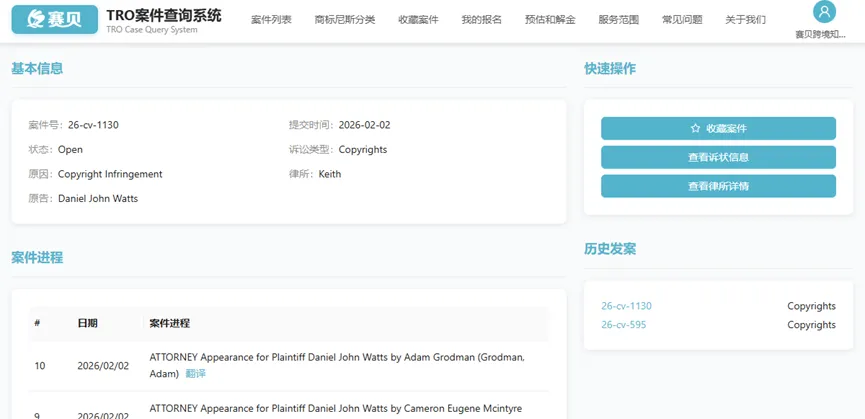This screenshot has height=419, width=865.
Task: Click 基本信息 section heading
Action: click(x=37, y=68)
